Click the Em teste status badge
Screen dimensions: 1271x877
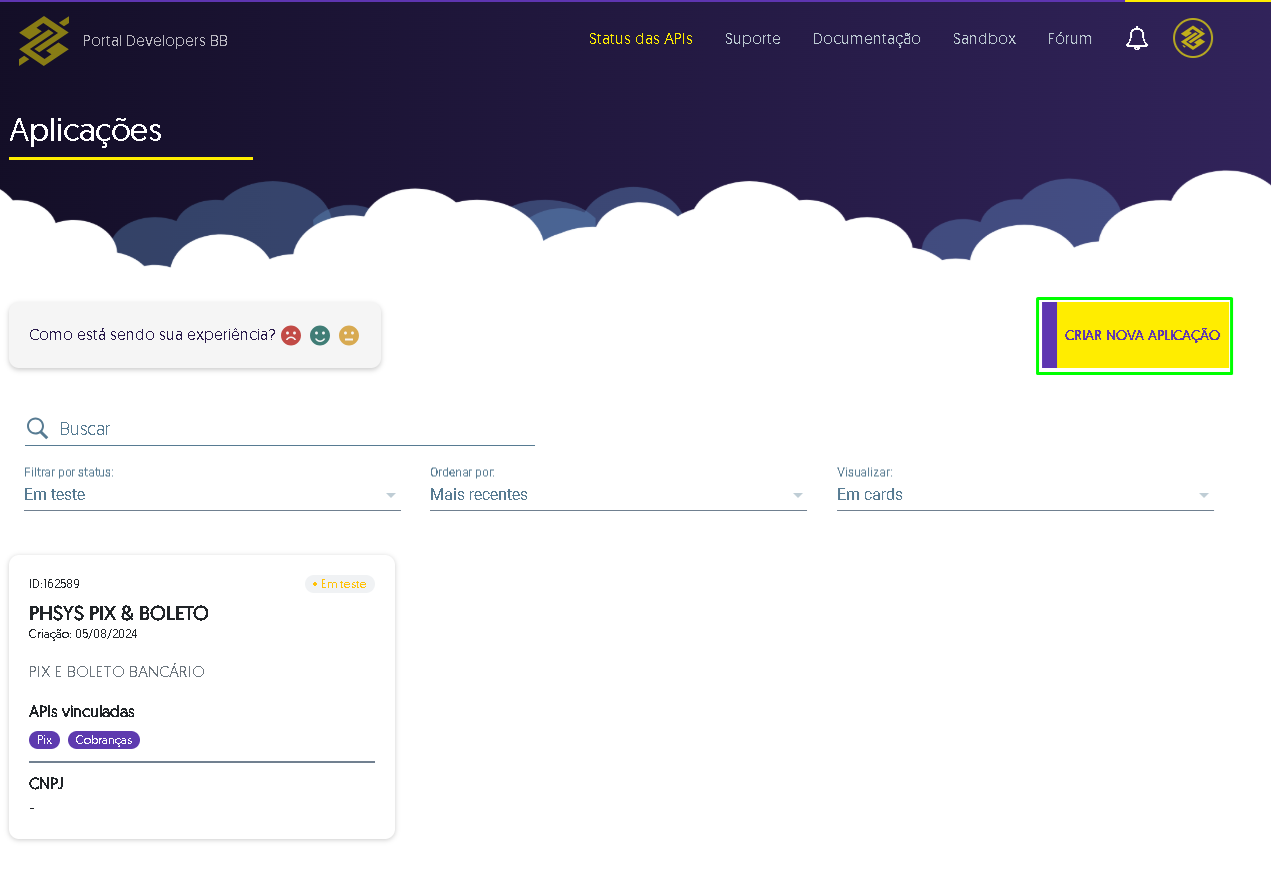coord(340,584)
